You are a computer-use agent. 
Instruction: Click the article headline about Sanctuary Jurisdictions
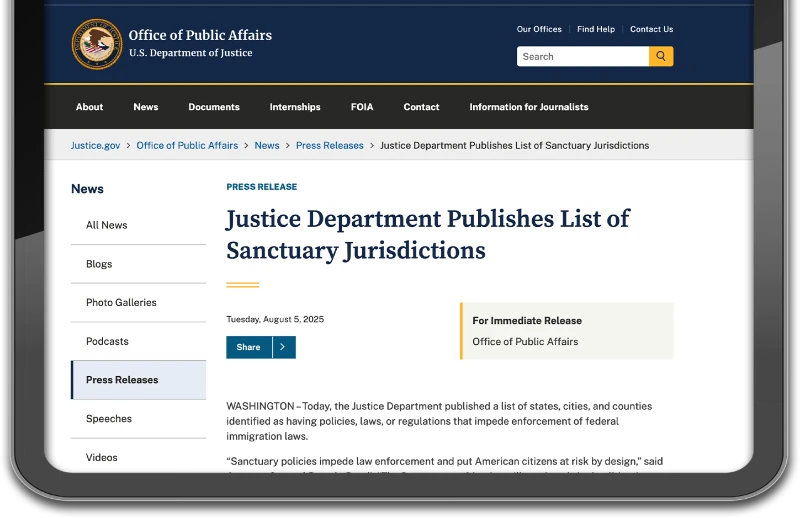428,234
